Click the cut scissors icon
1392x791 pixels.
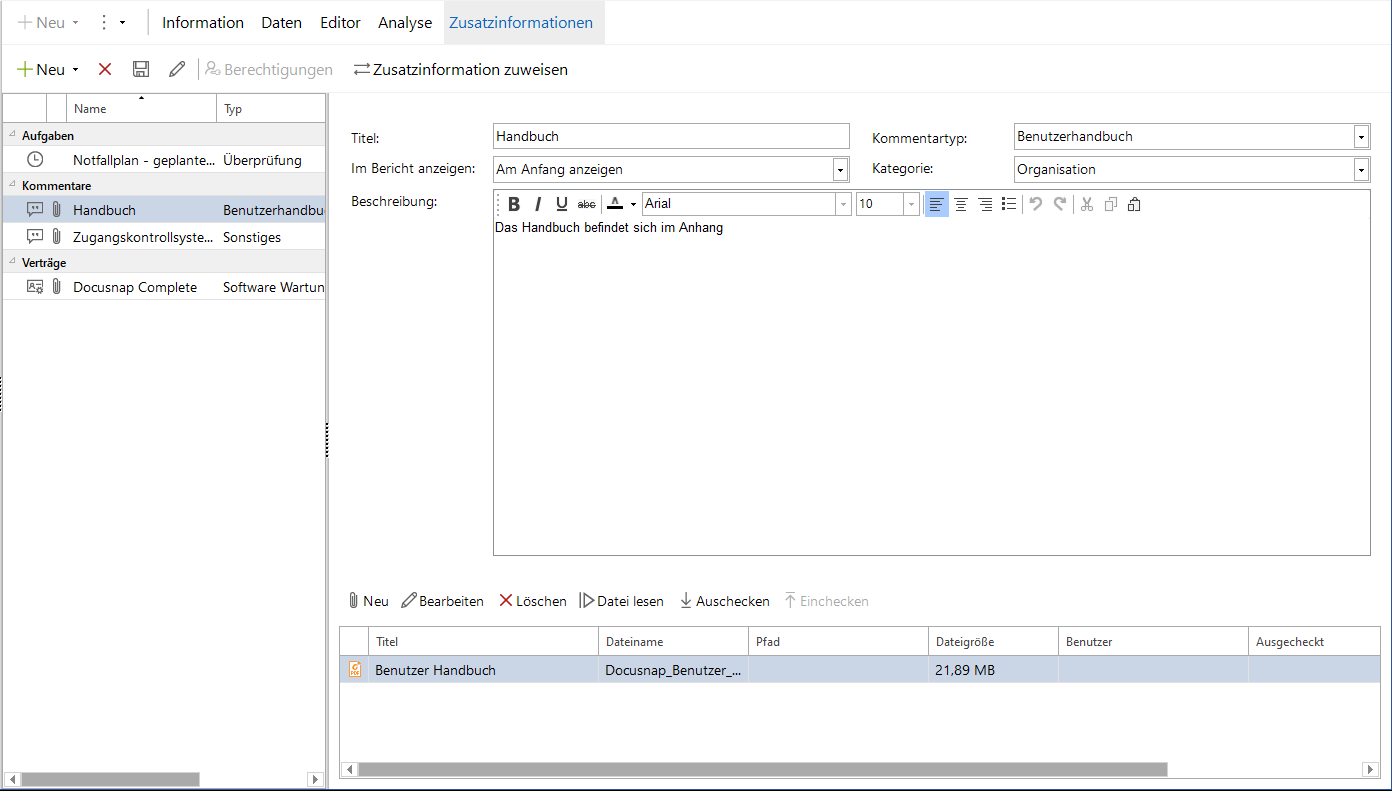pyautogui.click(x=1087, y=204)
